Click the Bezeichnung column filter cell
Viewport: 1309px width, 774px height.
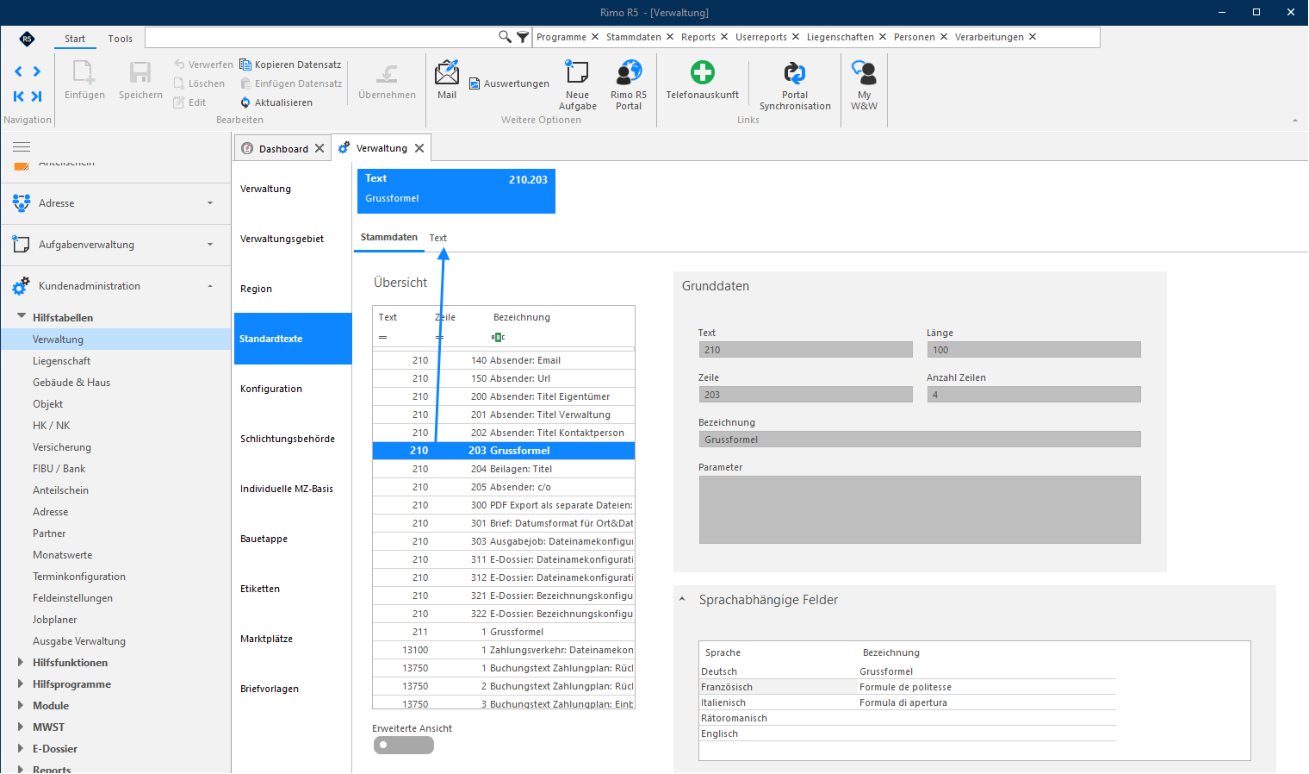coord(562,337)
